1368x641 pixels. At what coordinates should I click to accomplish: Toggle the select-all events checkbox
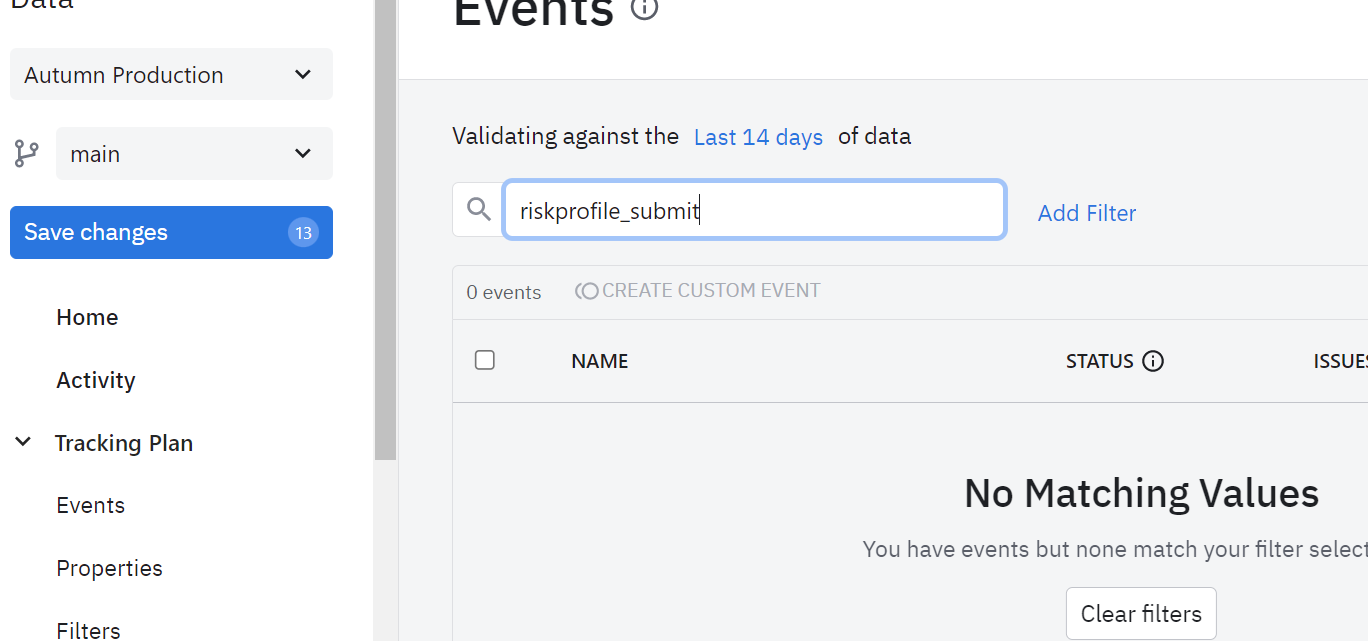pyautogui.click(x=485, y=360)
